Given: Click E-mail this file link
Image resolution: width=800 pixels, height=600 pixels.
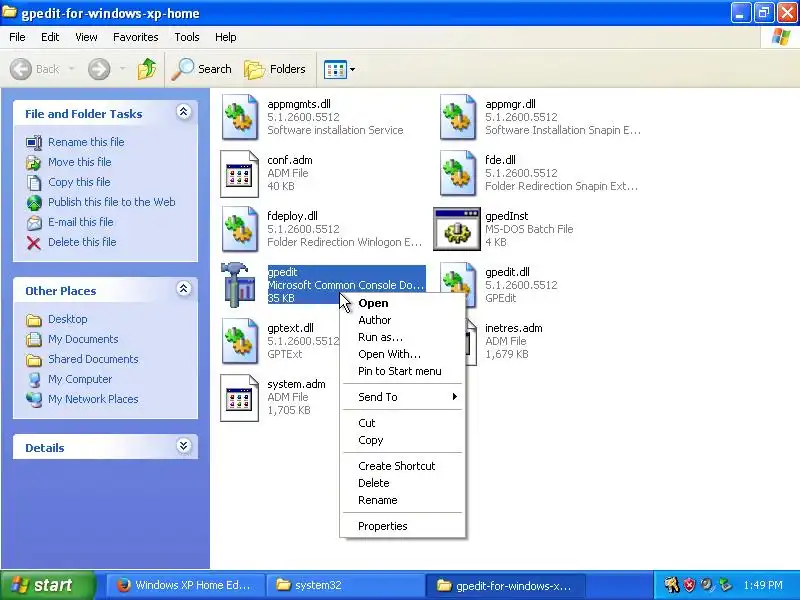Looking at the screenshot, I should pos(81,222).
